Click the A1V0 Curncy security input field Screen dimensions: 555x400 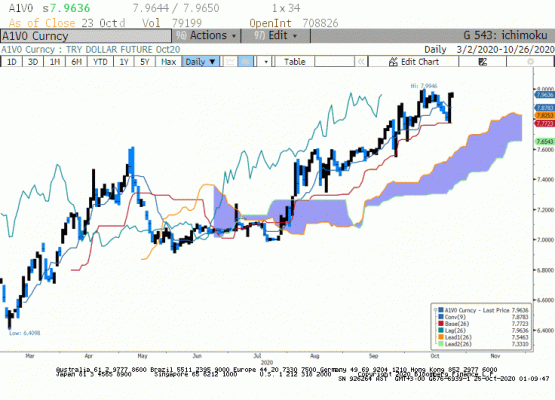coord(86,36)
